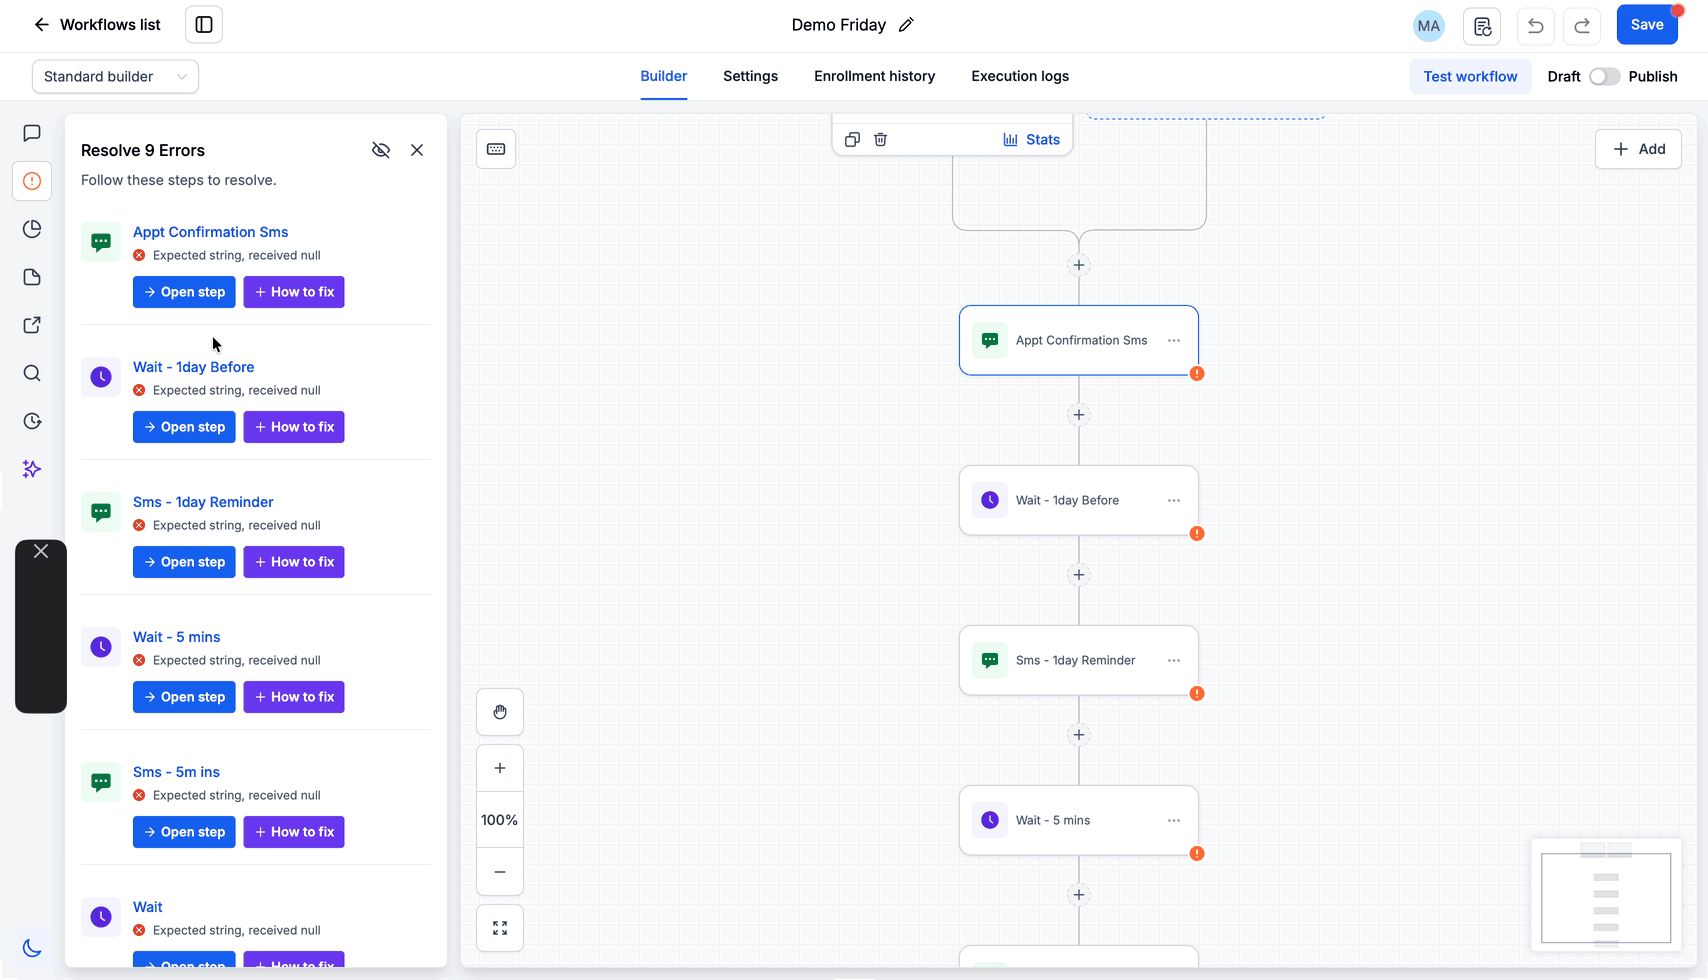Click the duplicate copy icon beside trash

coord(852,139)
